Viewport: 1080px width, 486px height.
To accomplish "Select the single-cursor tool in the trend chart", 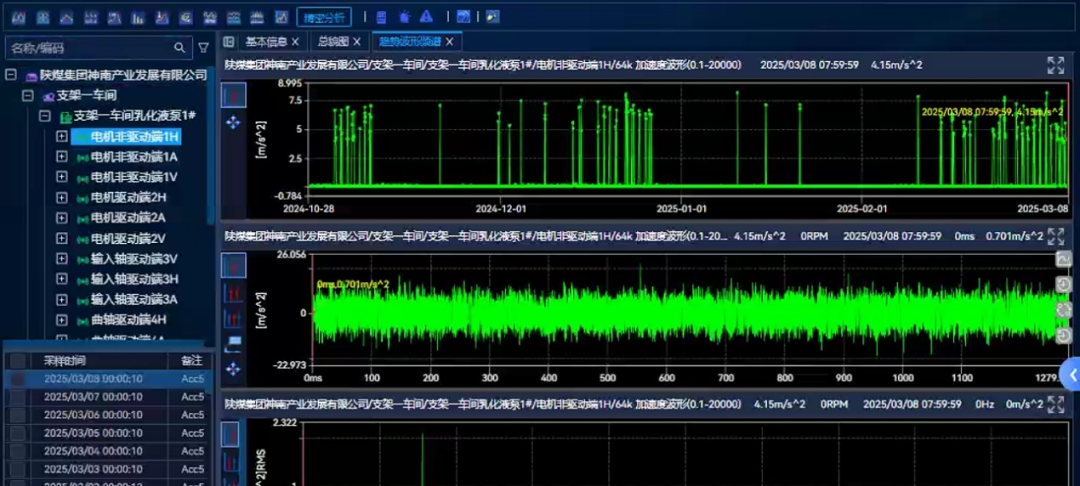I will pyautogui.click(x=233, y=94).
